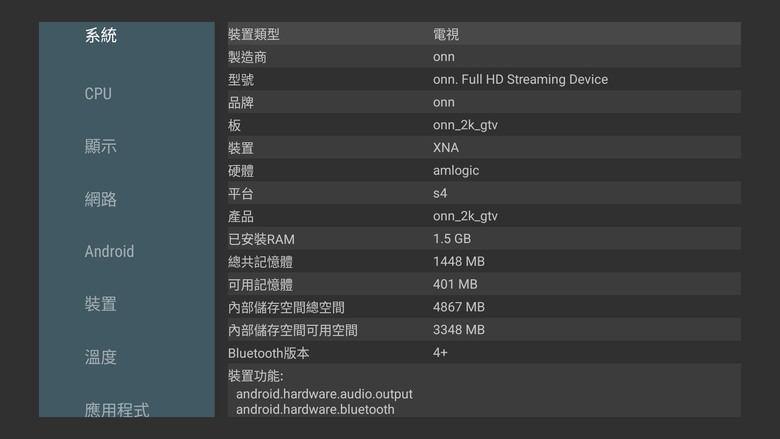Select the 總共記憶體 row label

(260, 262)
